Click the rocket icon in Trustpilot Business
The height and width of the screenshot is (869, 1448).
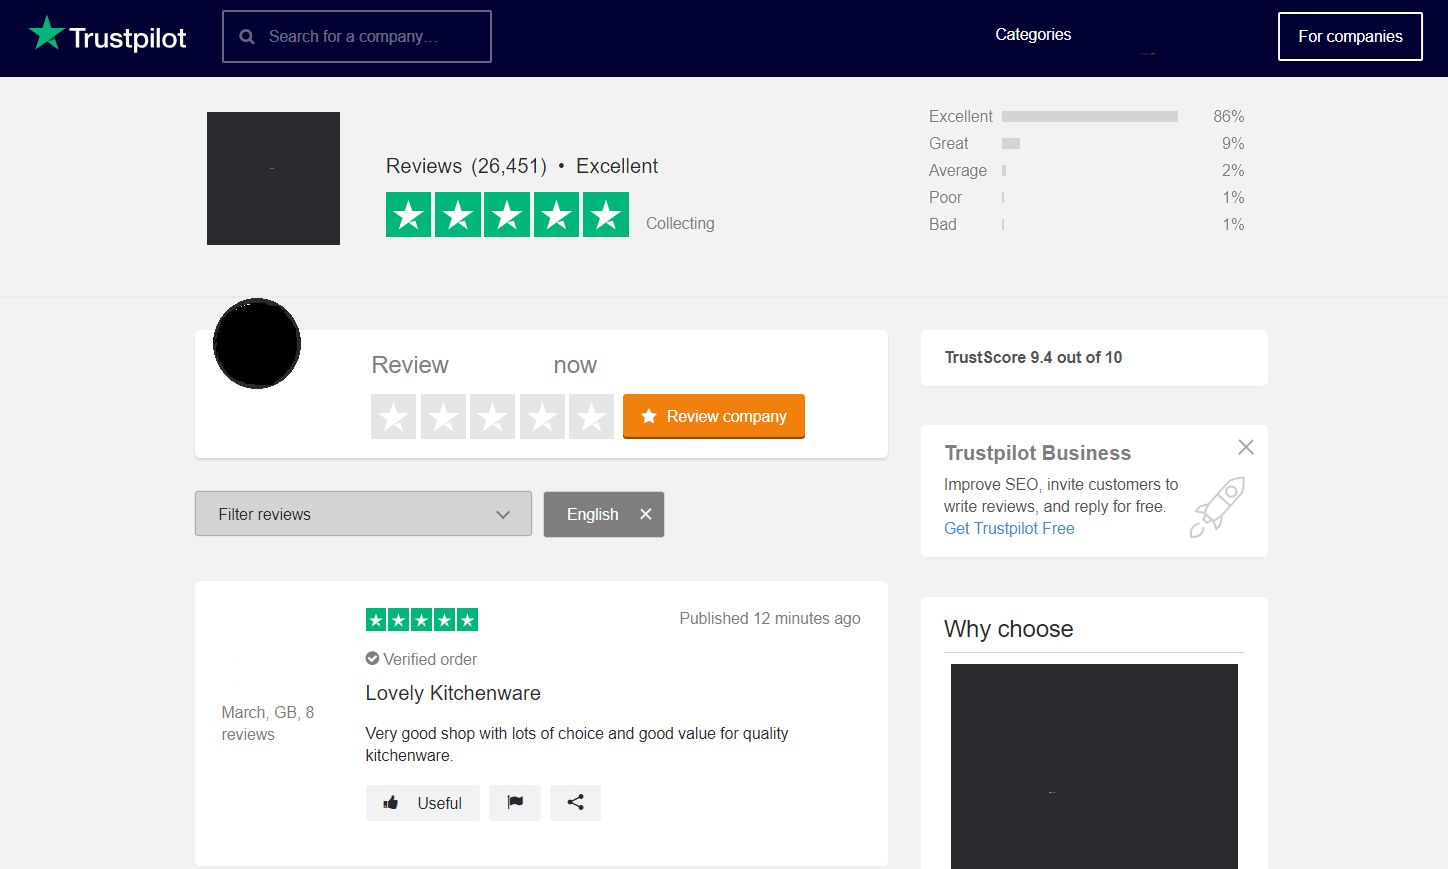(x=1217, y=507)
